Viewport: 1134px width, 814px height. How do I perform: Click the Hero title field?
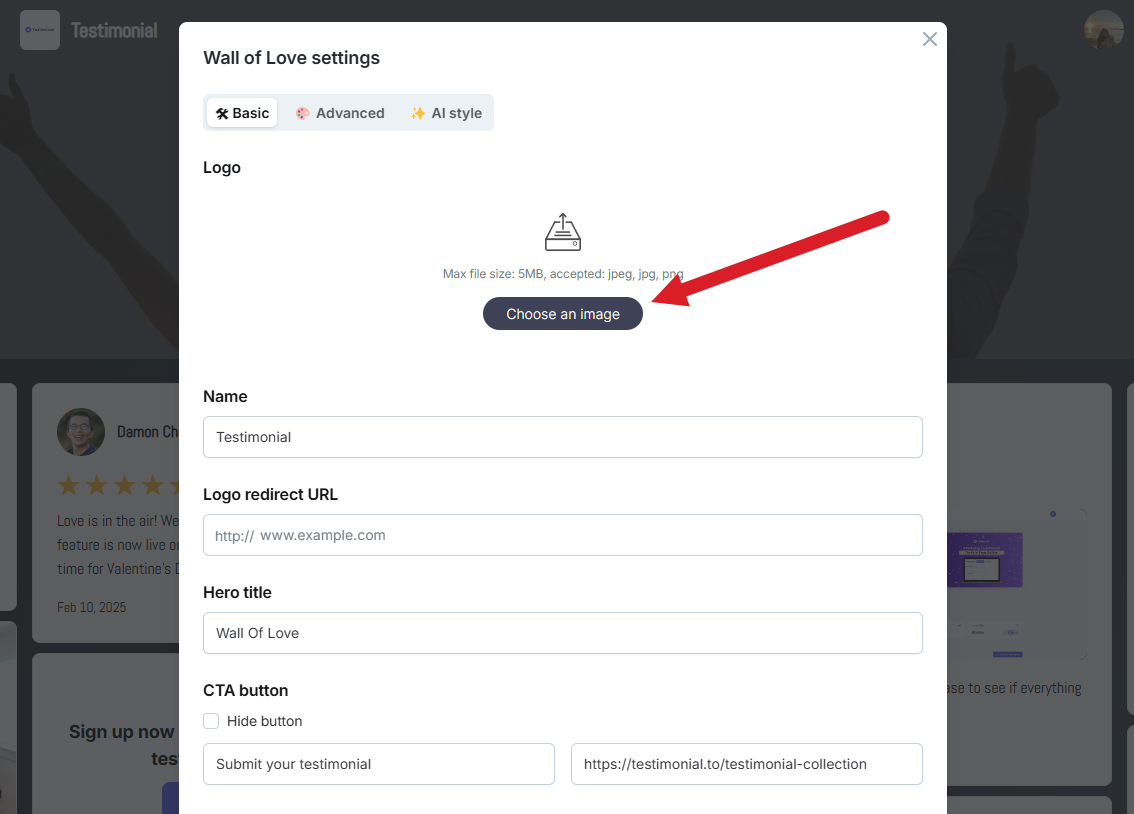coord(563,633)
